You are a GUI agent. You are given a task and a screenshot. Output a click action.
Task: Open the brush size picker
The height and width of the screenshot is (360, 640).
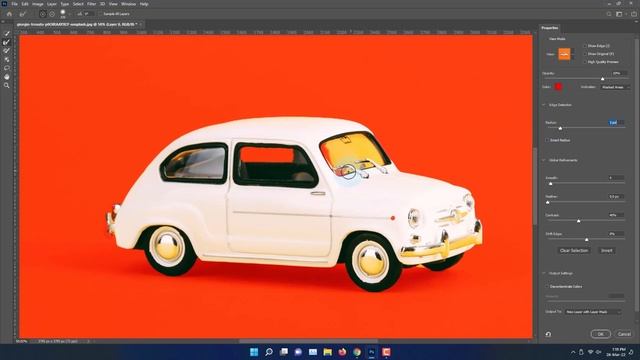[63, 14]
